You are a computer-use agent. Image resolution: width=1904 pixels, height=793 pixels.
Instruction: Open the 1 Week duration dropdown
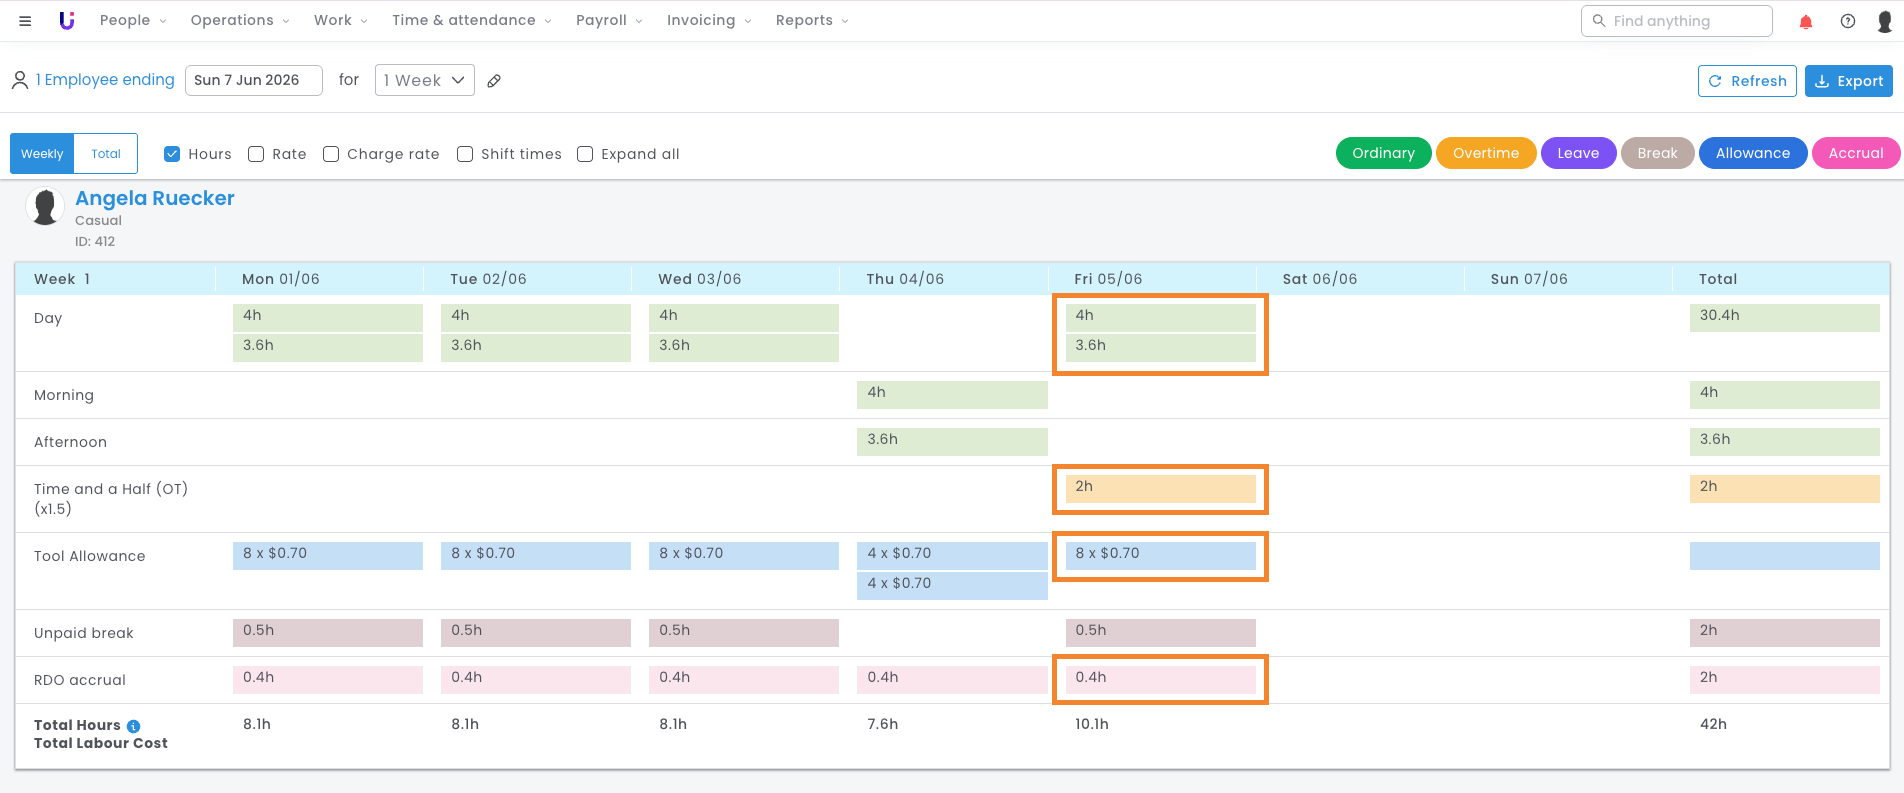[425, 80]
